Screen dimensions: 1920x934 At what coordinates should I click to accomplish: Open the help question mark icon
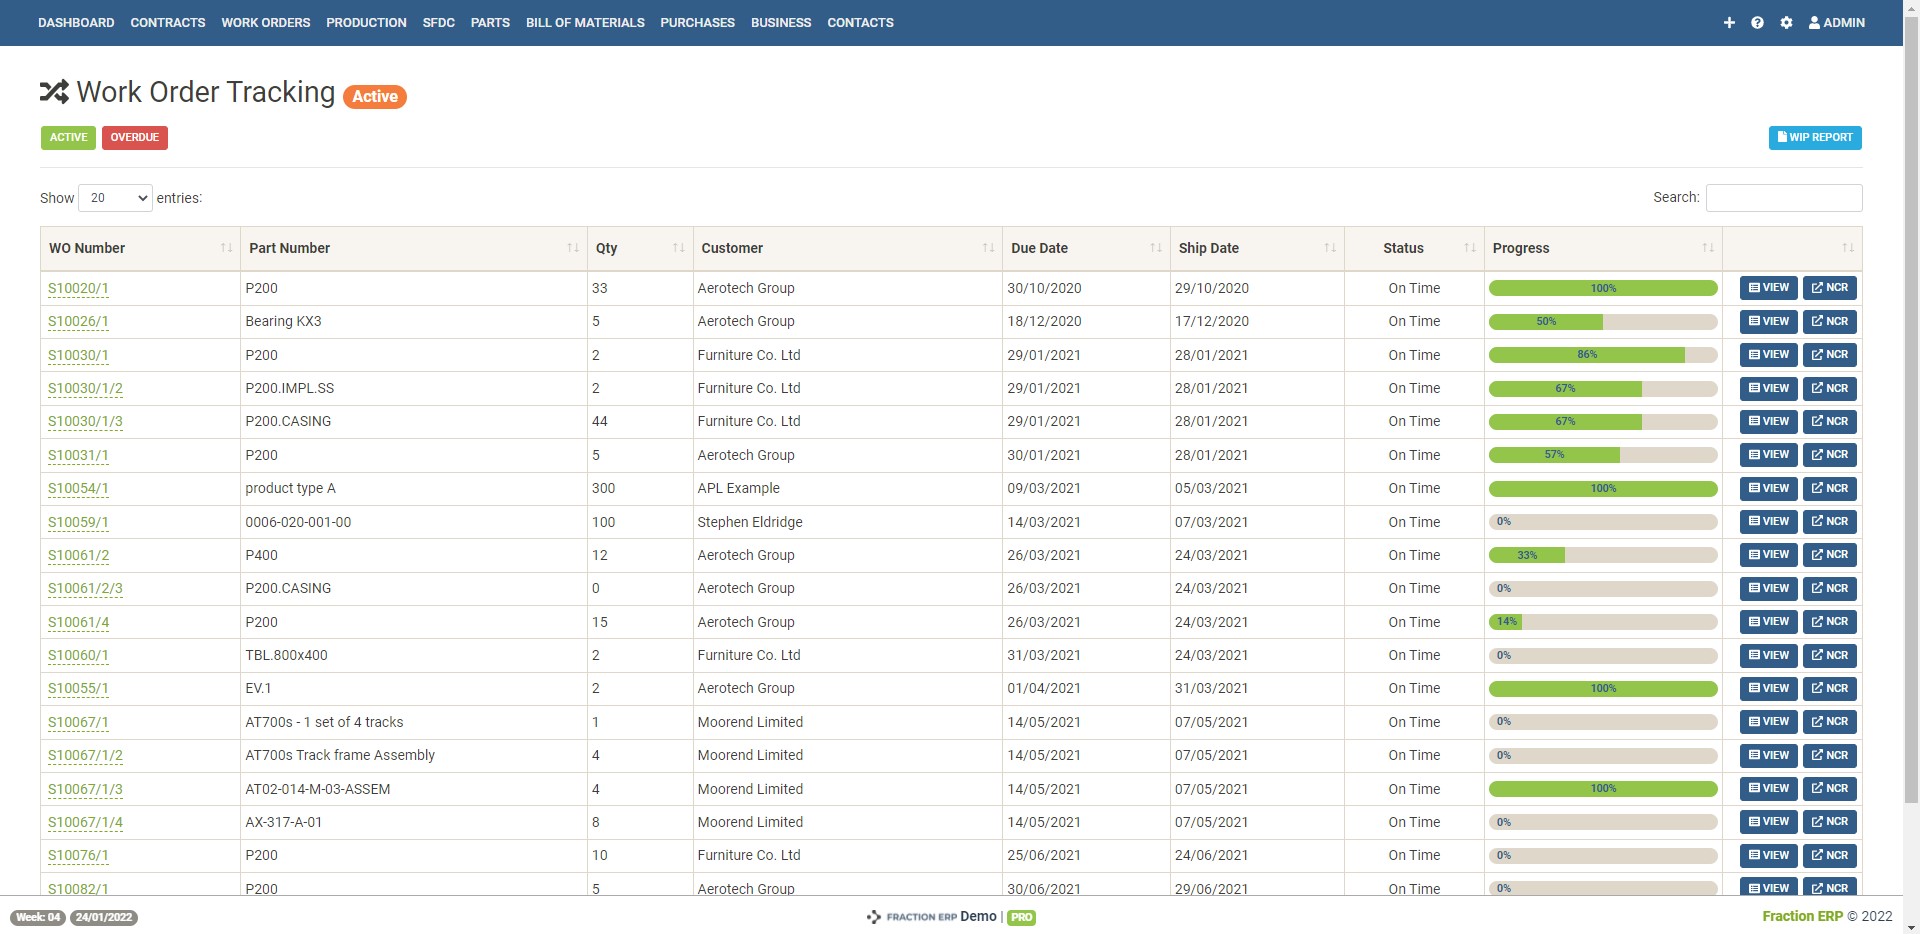click(1757, 22)
